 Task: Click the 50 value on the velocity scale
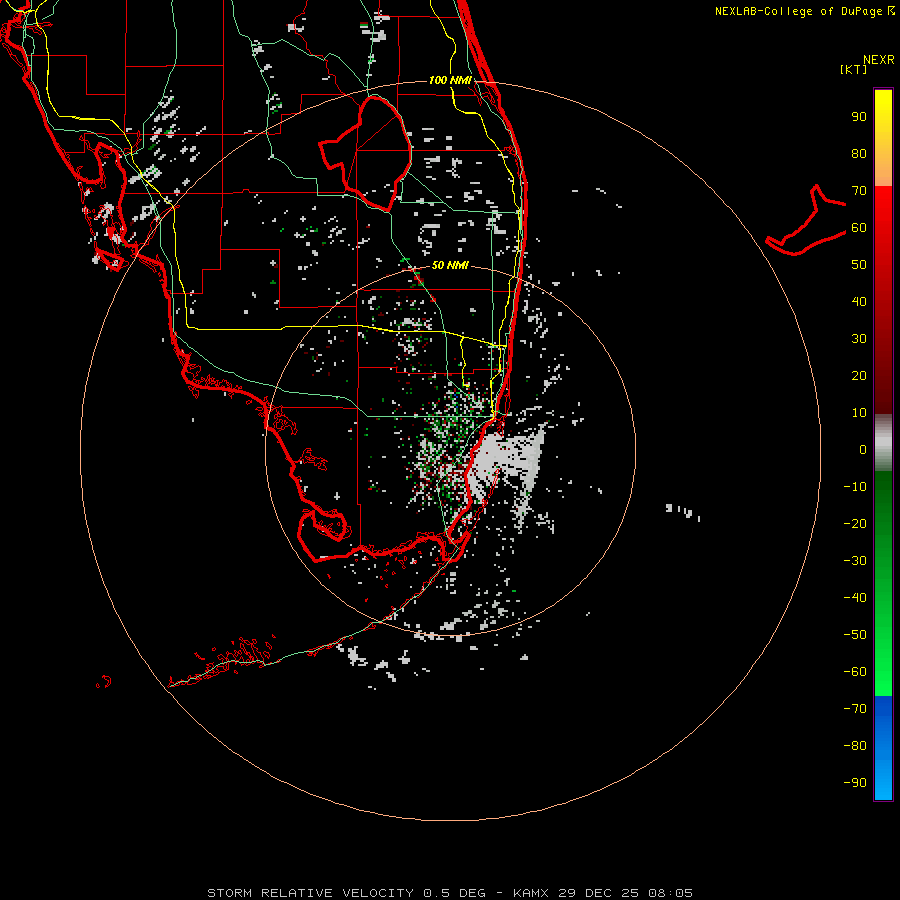859,265
